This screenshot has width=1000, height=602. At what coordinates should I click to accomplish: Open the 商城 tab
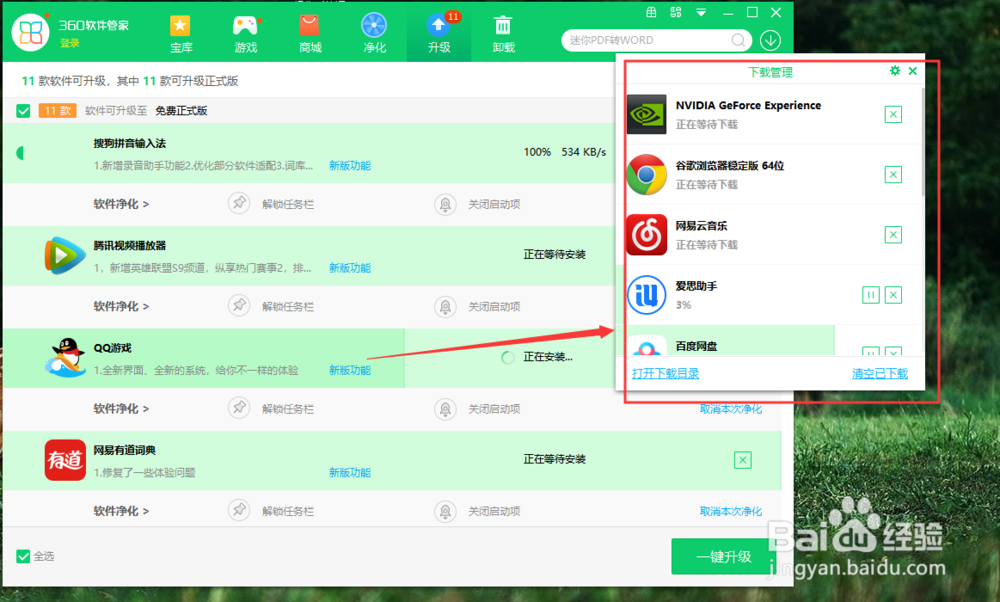tap(310, 34)
